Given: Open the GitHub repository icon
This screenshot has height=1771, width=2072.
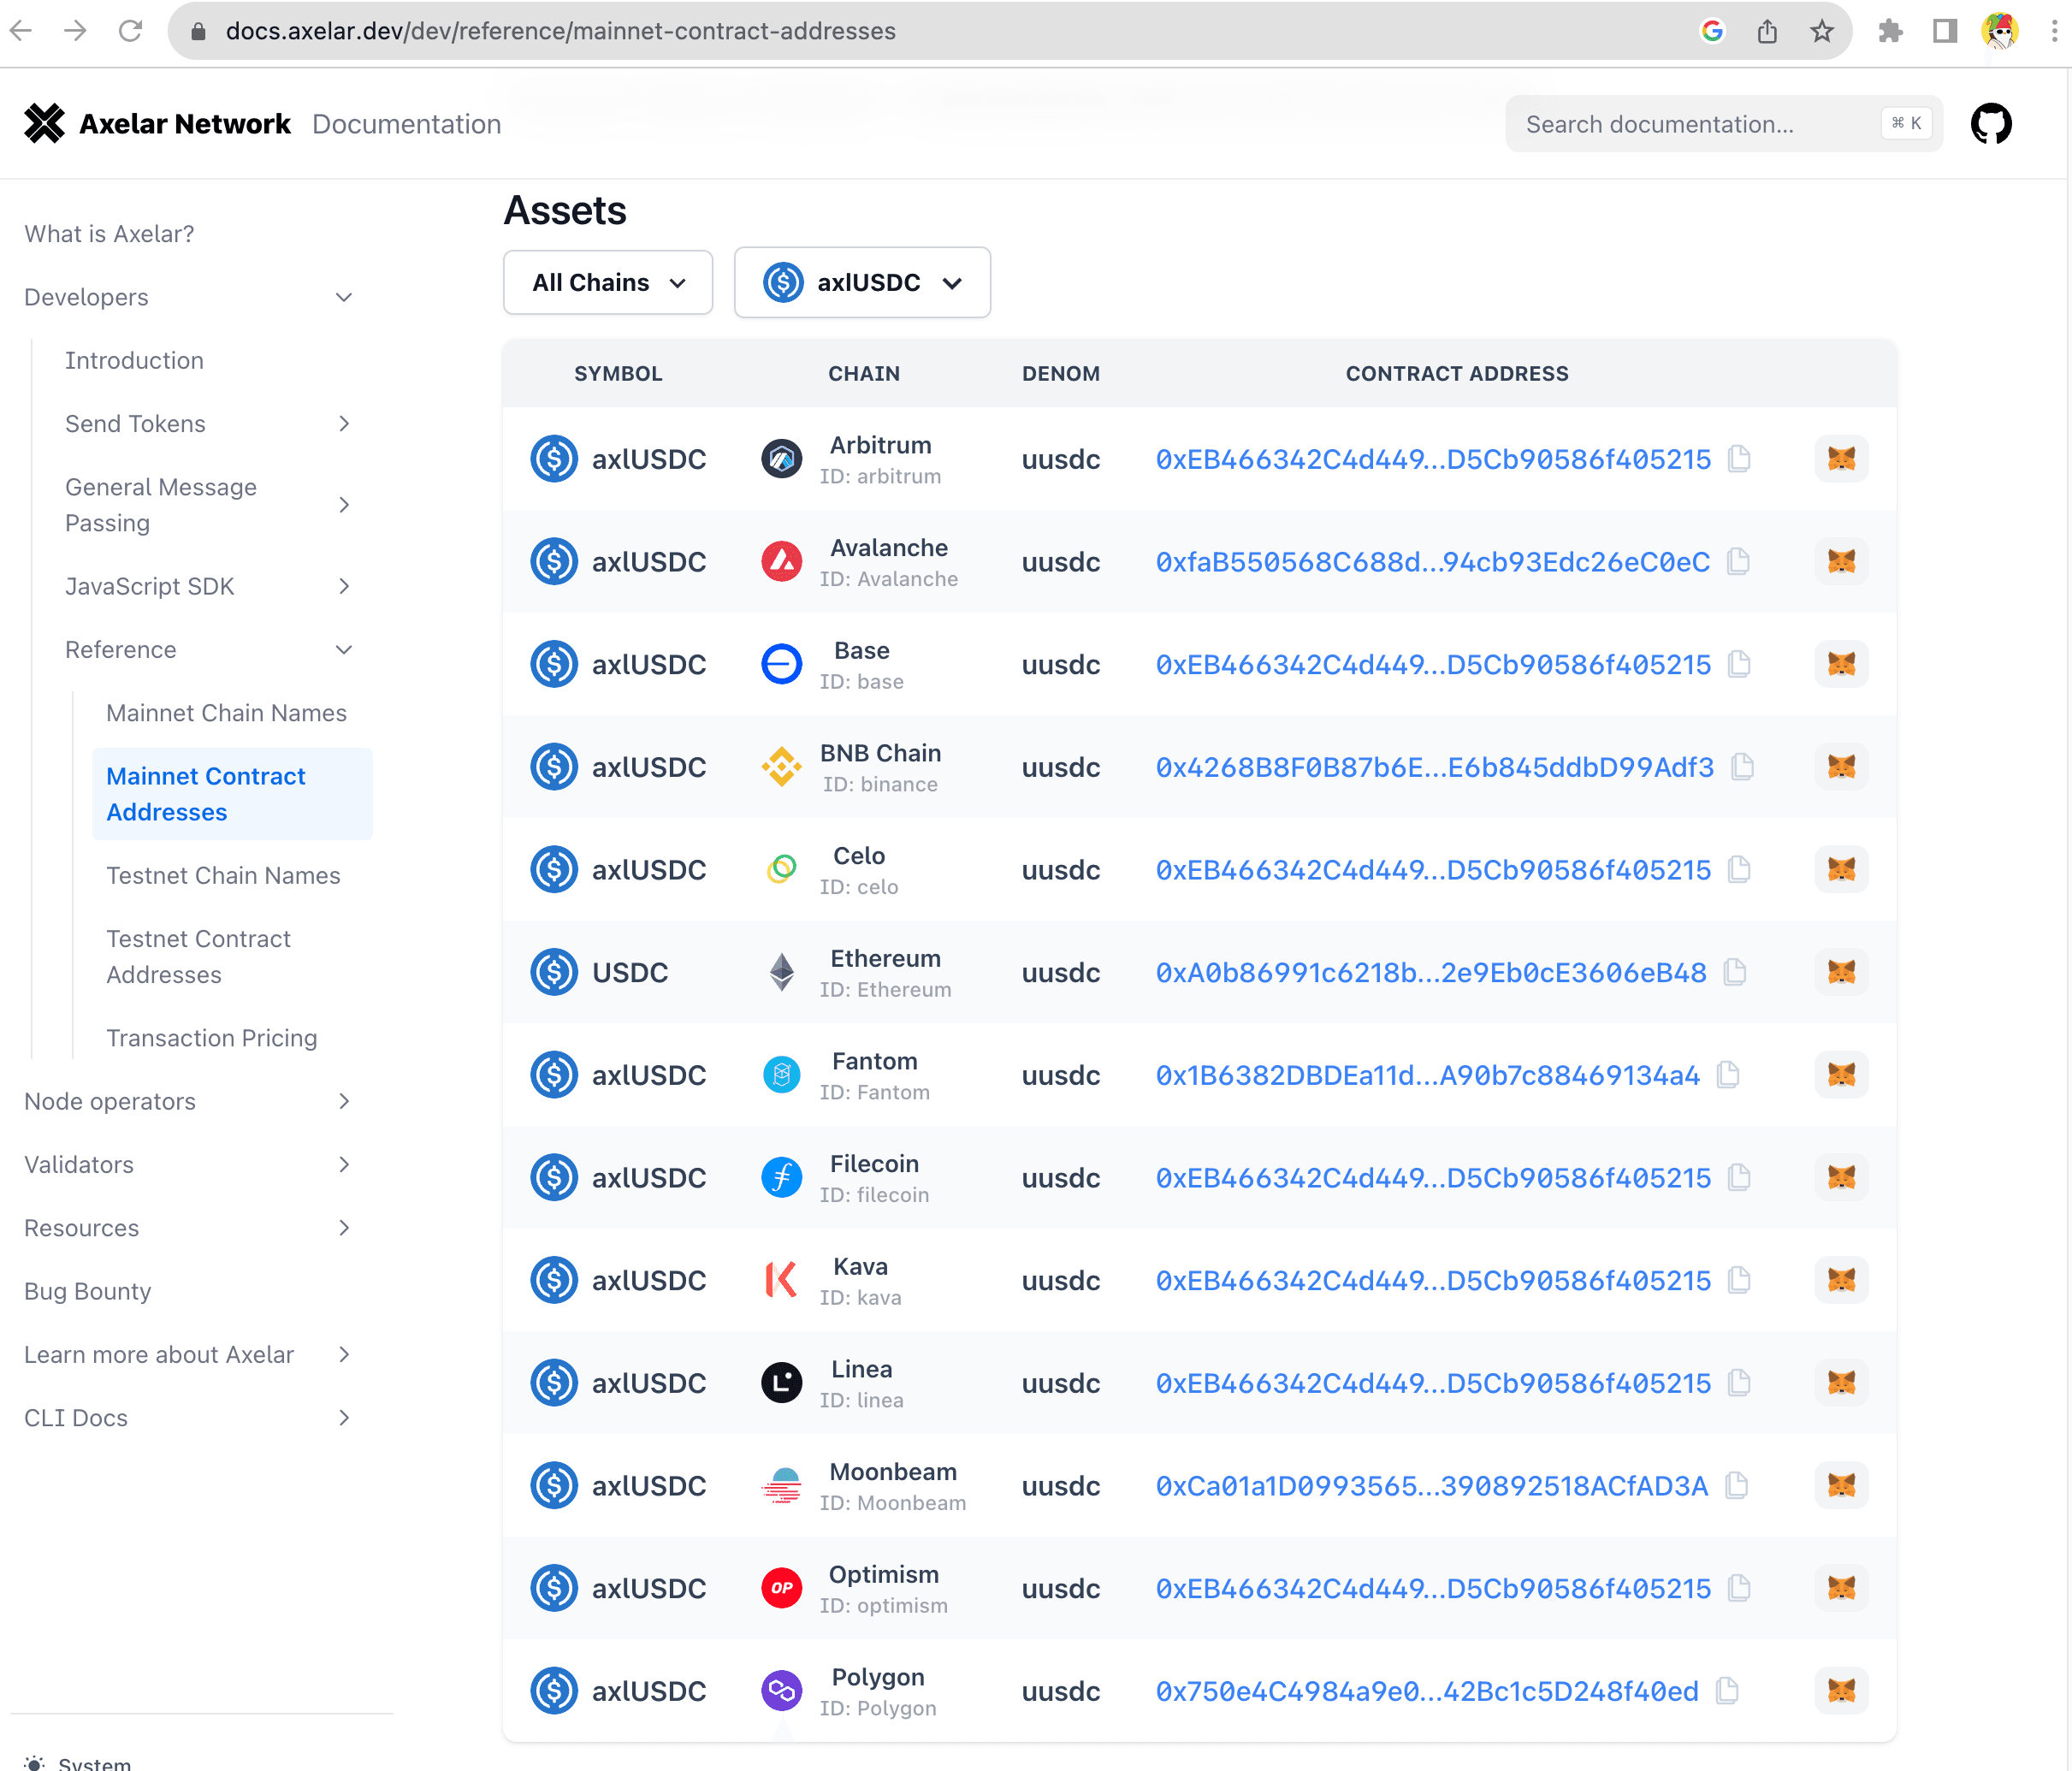Looking at the screenshot, I should click(1991, 124).
